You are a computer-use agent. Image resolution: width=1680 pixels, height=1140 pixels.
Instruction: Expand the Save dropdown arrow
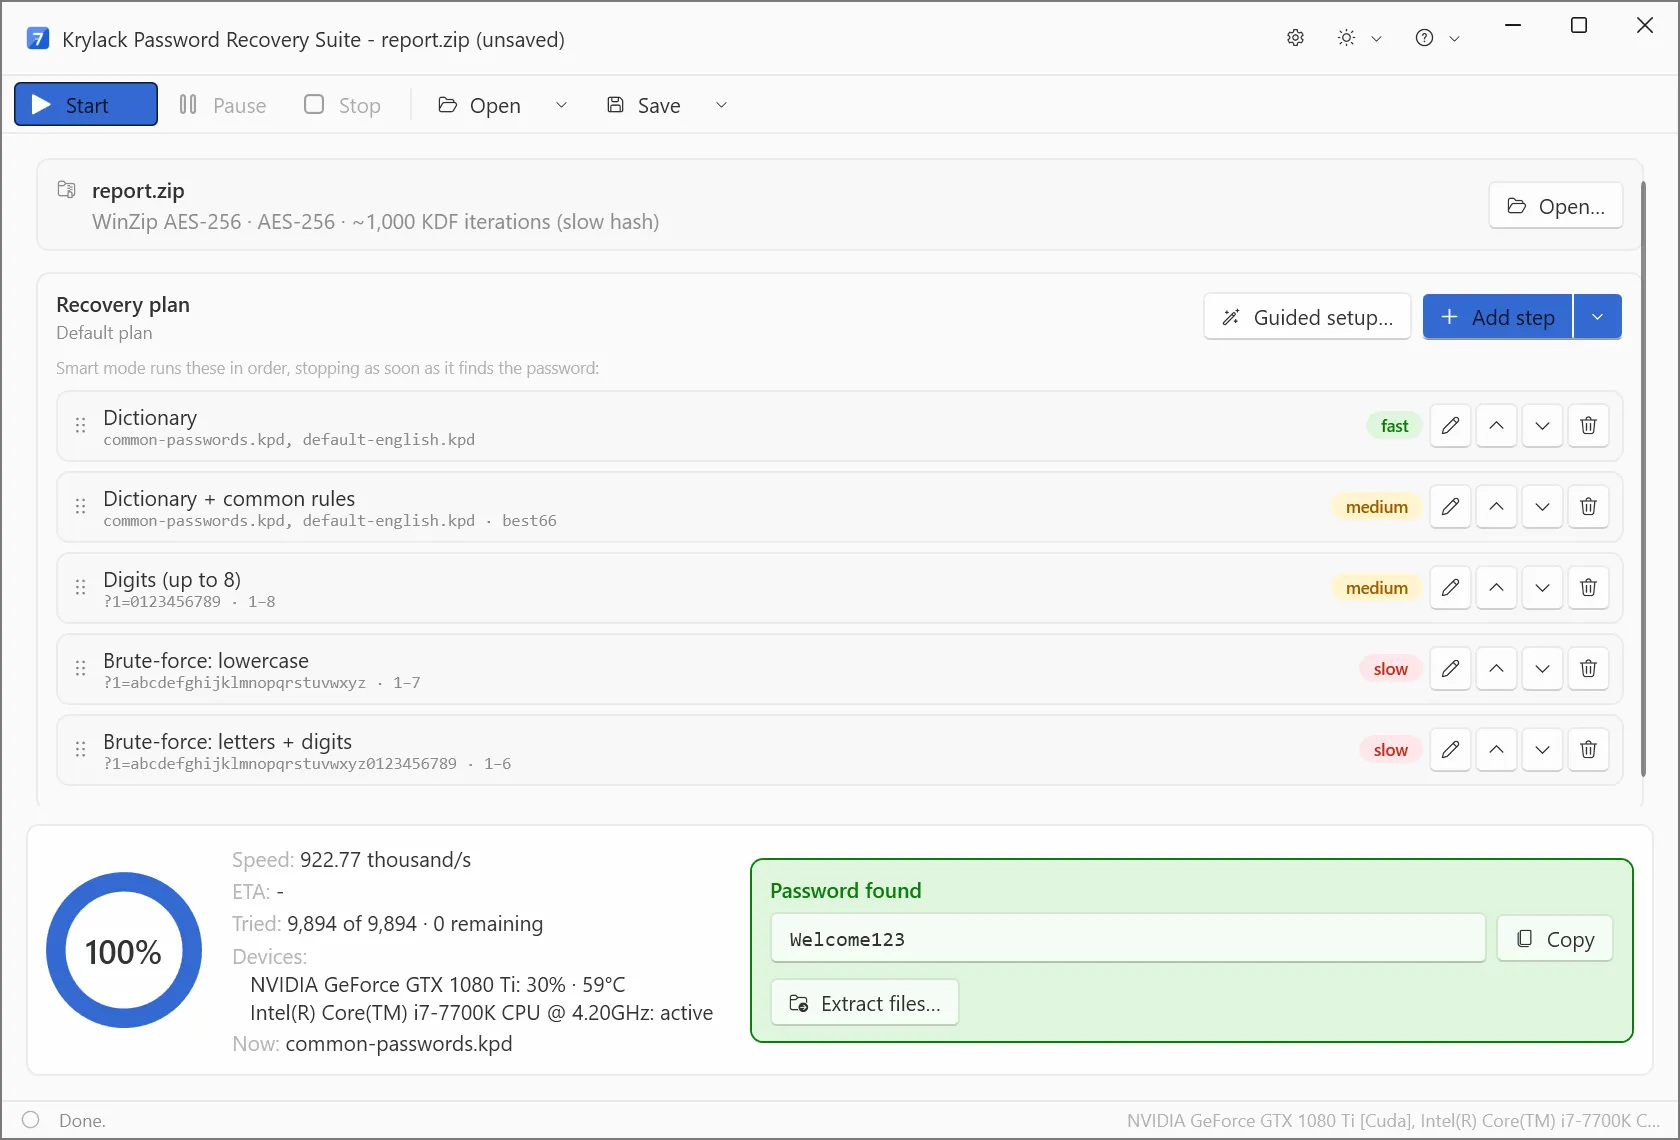[721, 105]
